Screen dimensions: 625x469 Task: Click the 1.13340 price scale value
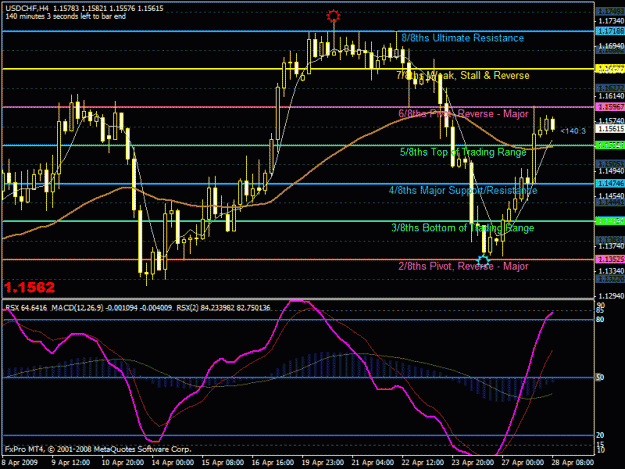click(611, 271)
